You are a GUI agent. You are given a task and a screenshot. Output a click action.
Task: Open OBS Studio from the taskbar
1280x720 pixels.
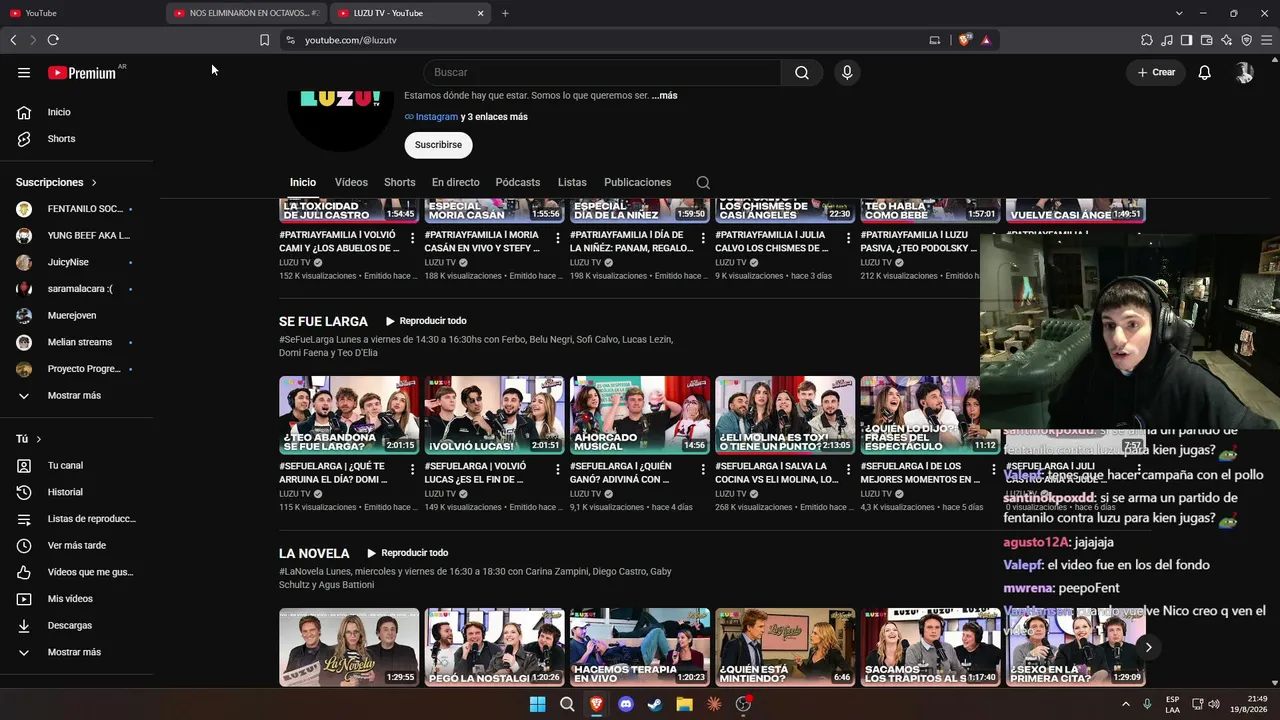tap(743, 704)
